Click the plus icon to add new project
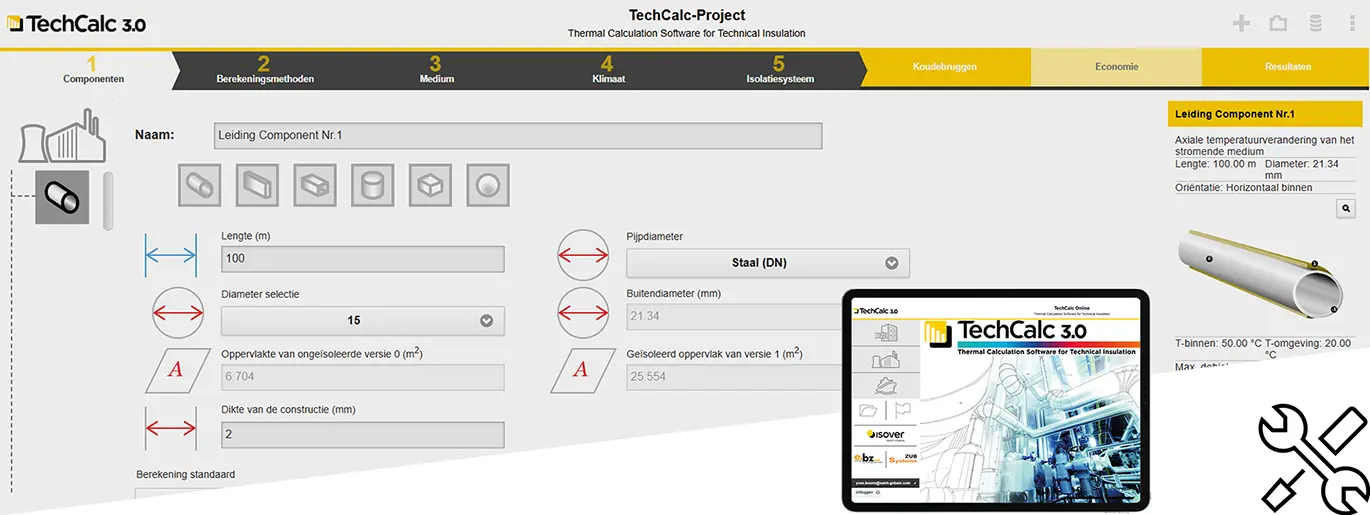 [1241, 23]
